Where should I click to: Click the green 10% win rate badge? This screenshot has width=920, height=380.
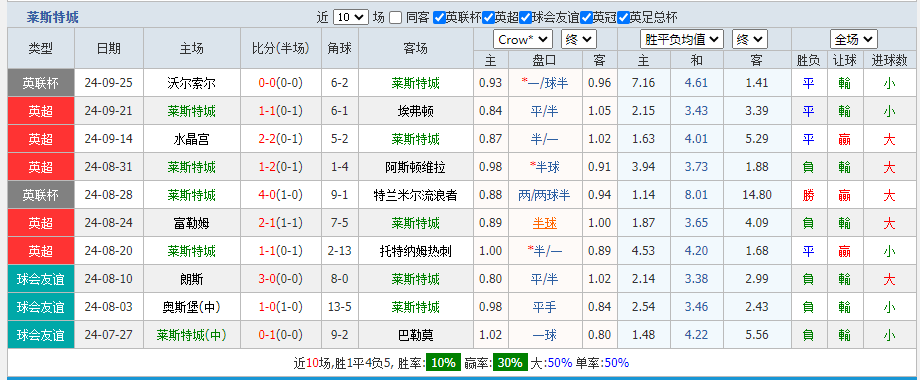click(x=443, y=363)
